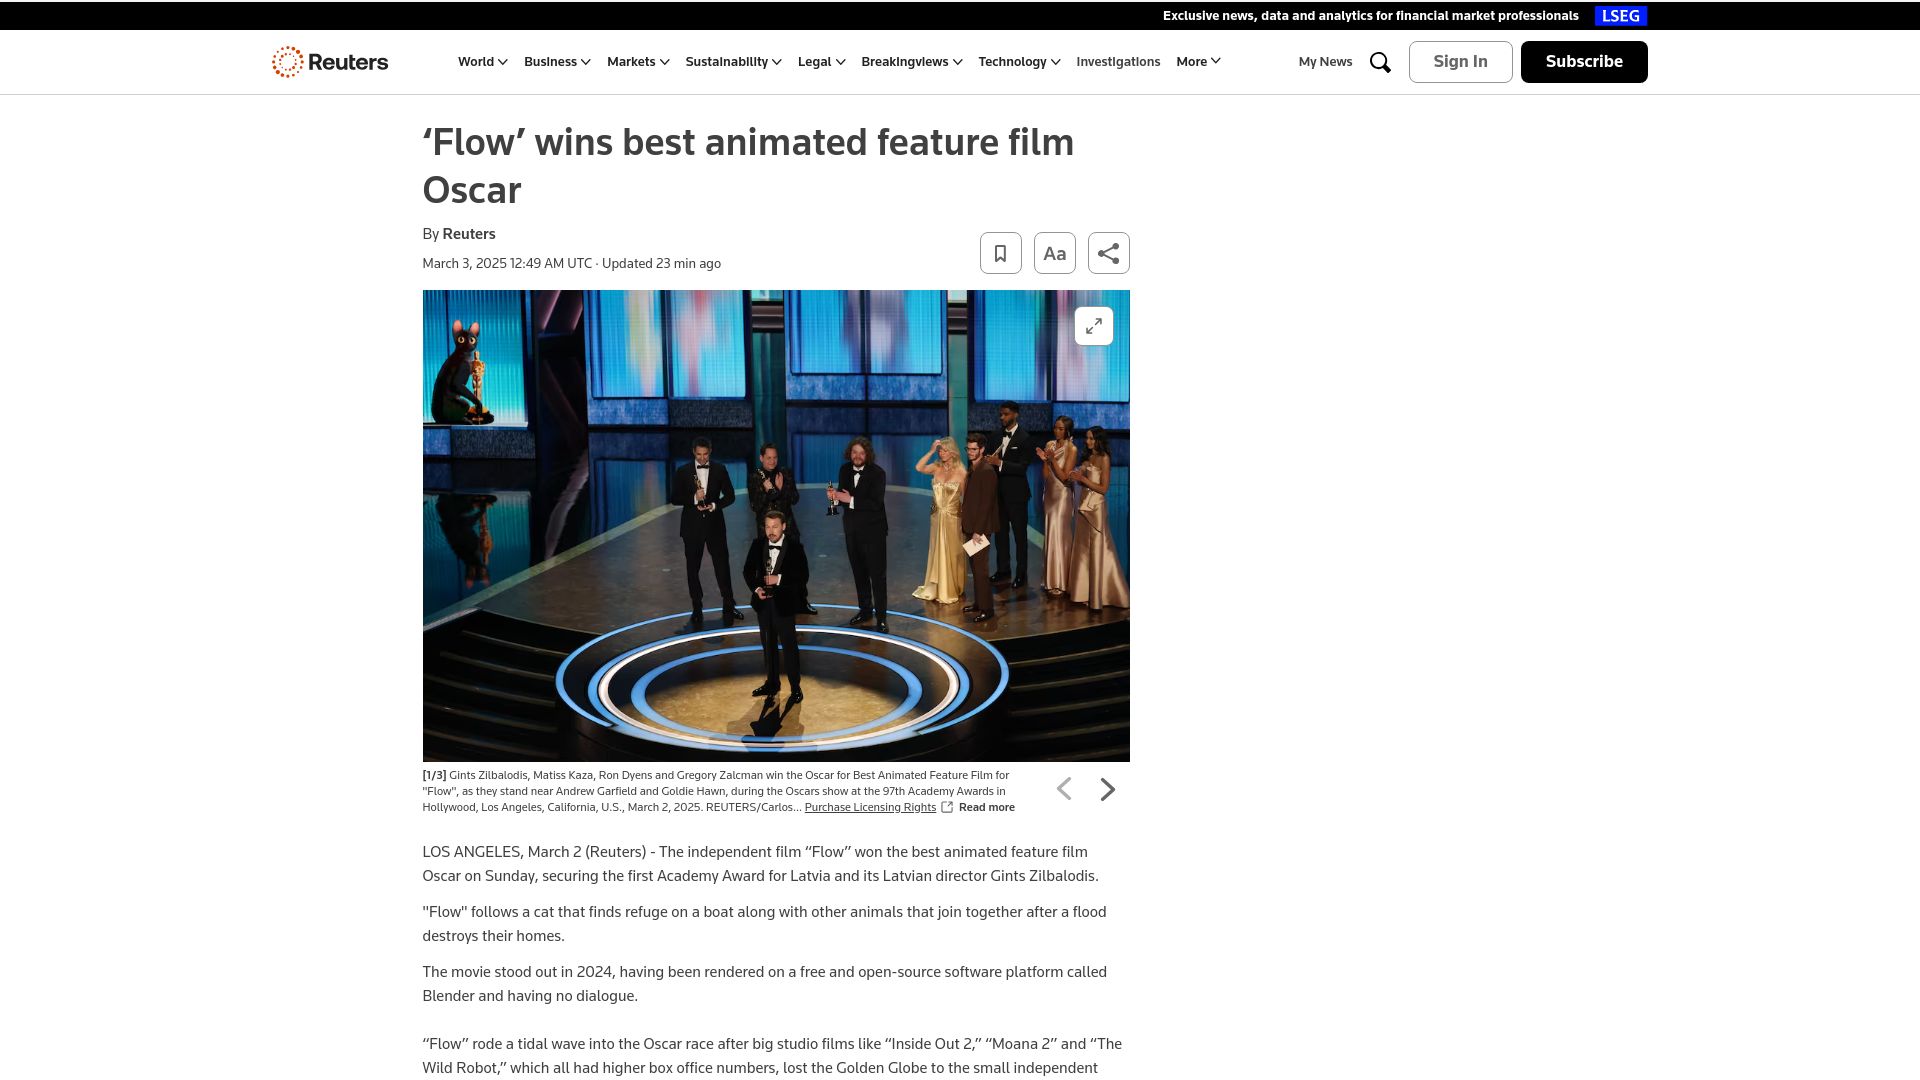1920x1080 pixels.
Task: Click the Sign In button
Action: pos(1460,62)
